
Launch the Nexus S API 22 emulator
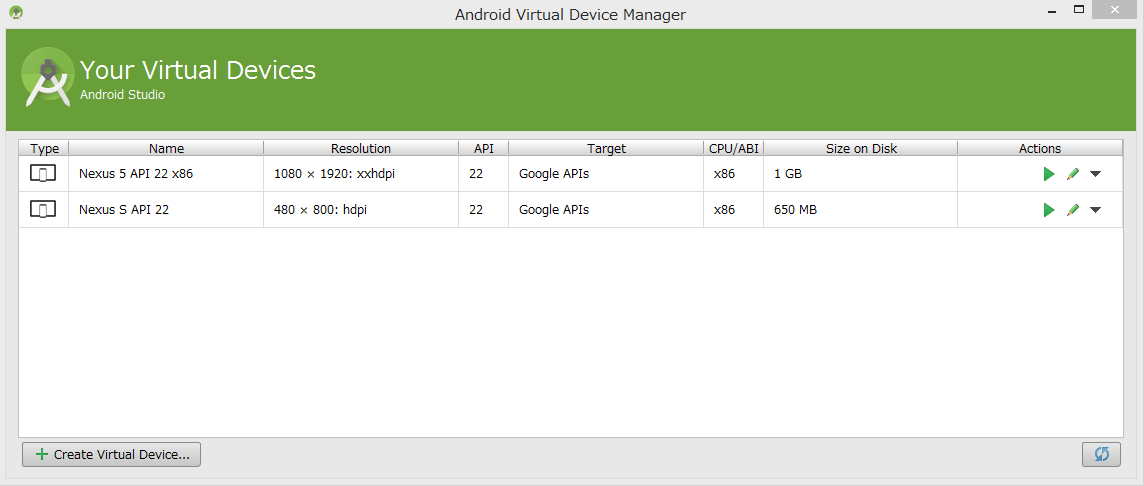coord(1049,210)
